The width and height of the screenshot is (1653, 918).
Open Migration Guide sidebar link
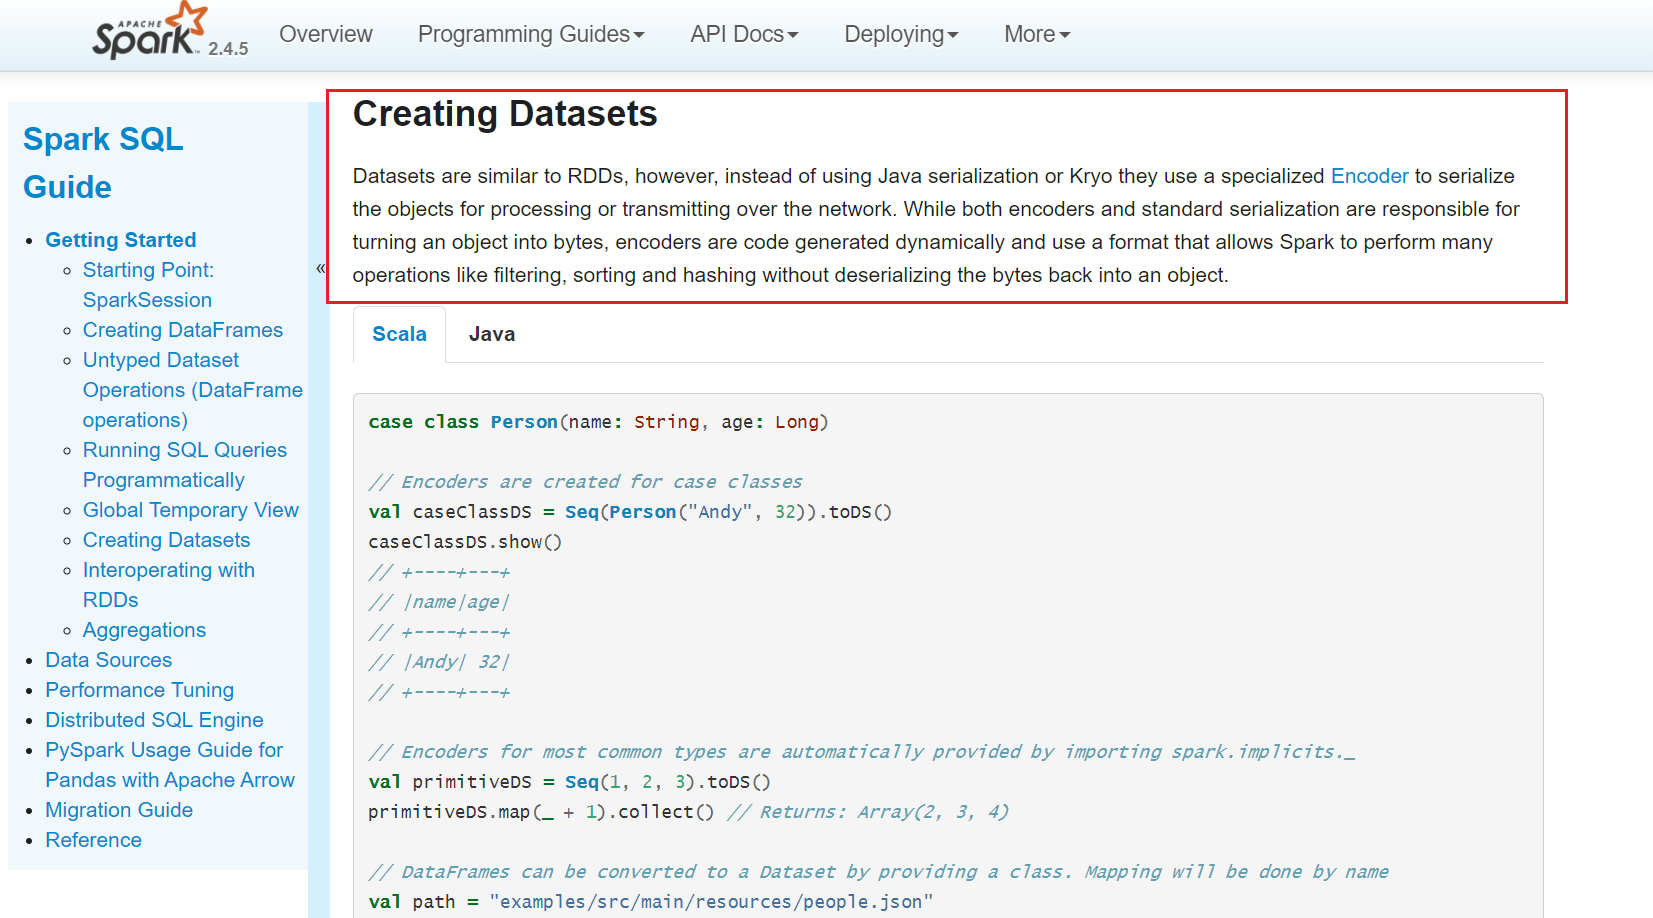[x=119, y=810]
